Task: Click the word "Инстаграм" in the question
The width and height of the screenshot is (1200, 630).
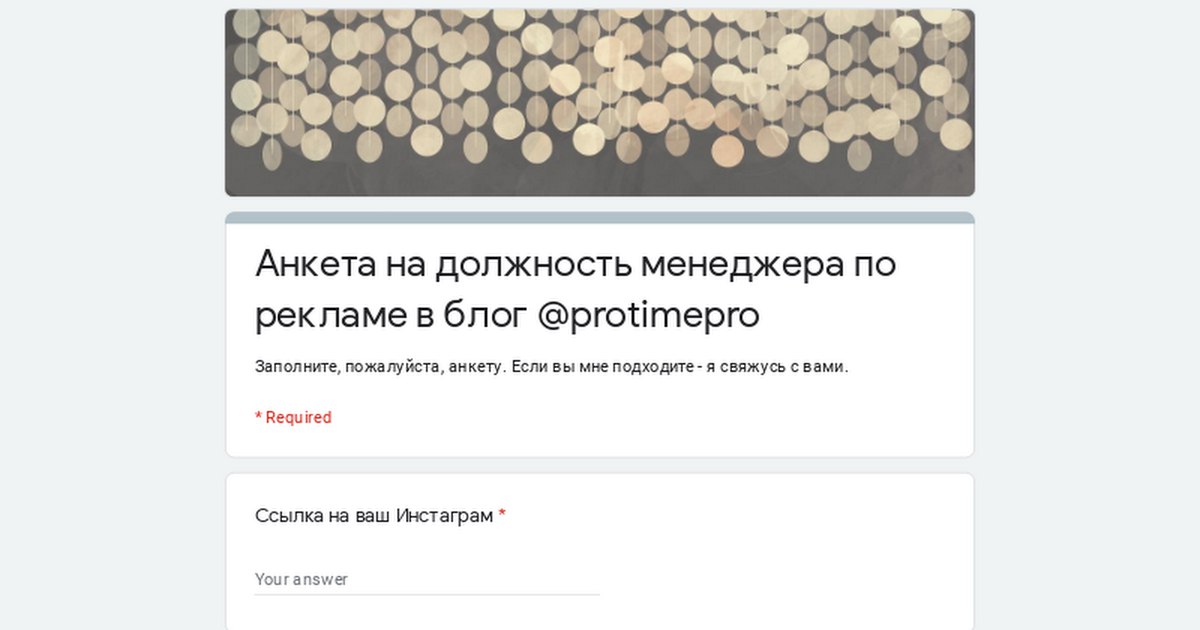Action: (x=445, y=516)
